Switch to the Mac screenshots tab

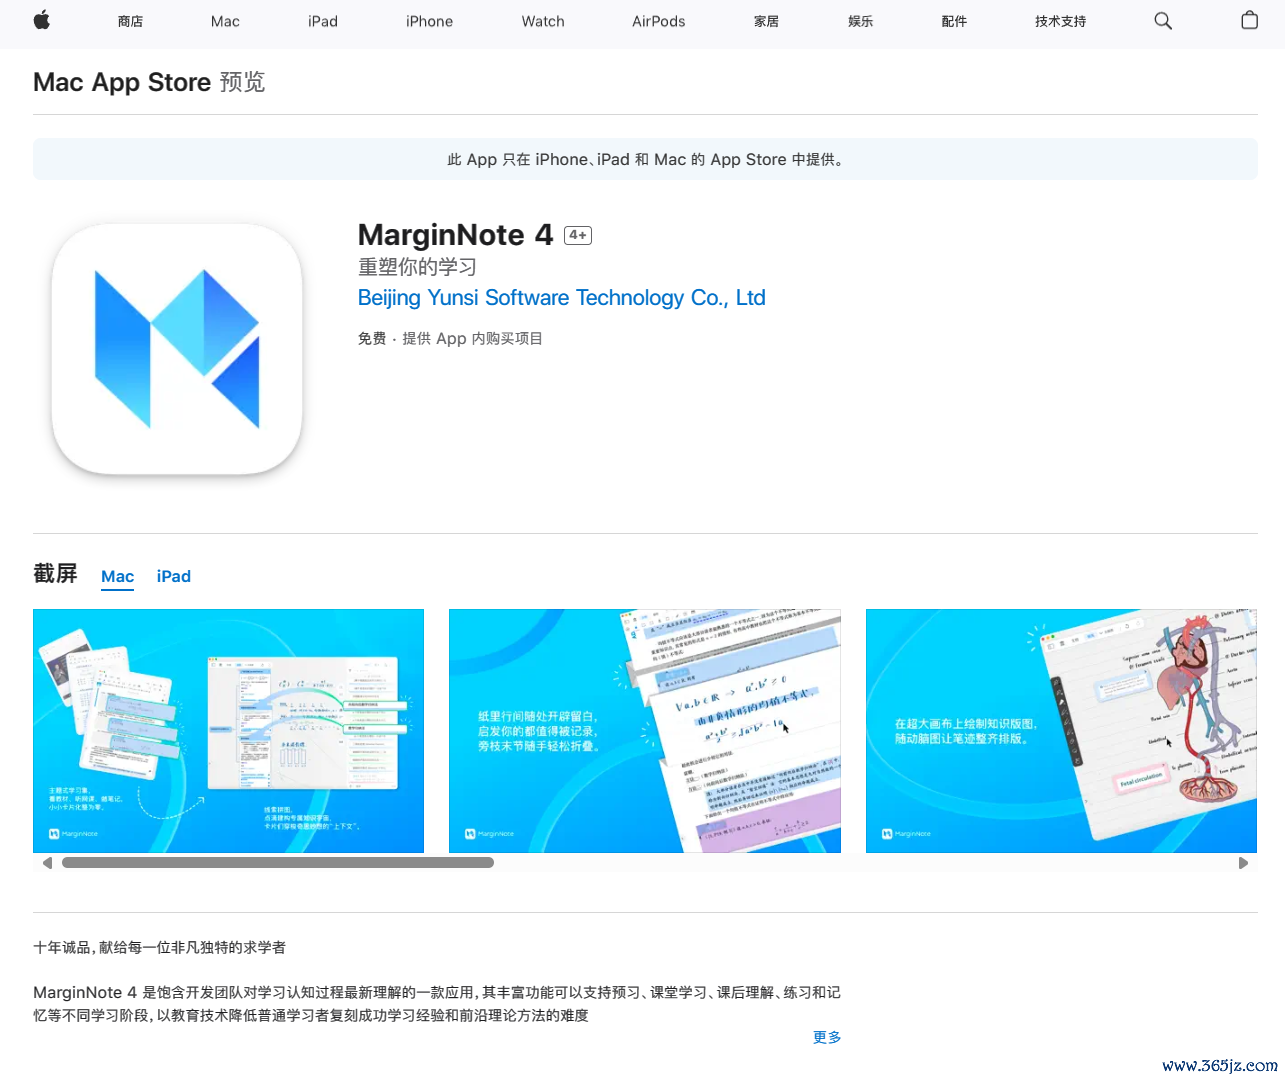coord(117,577)
